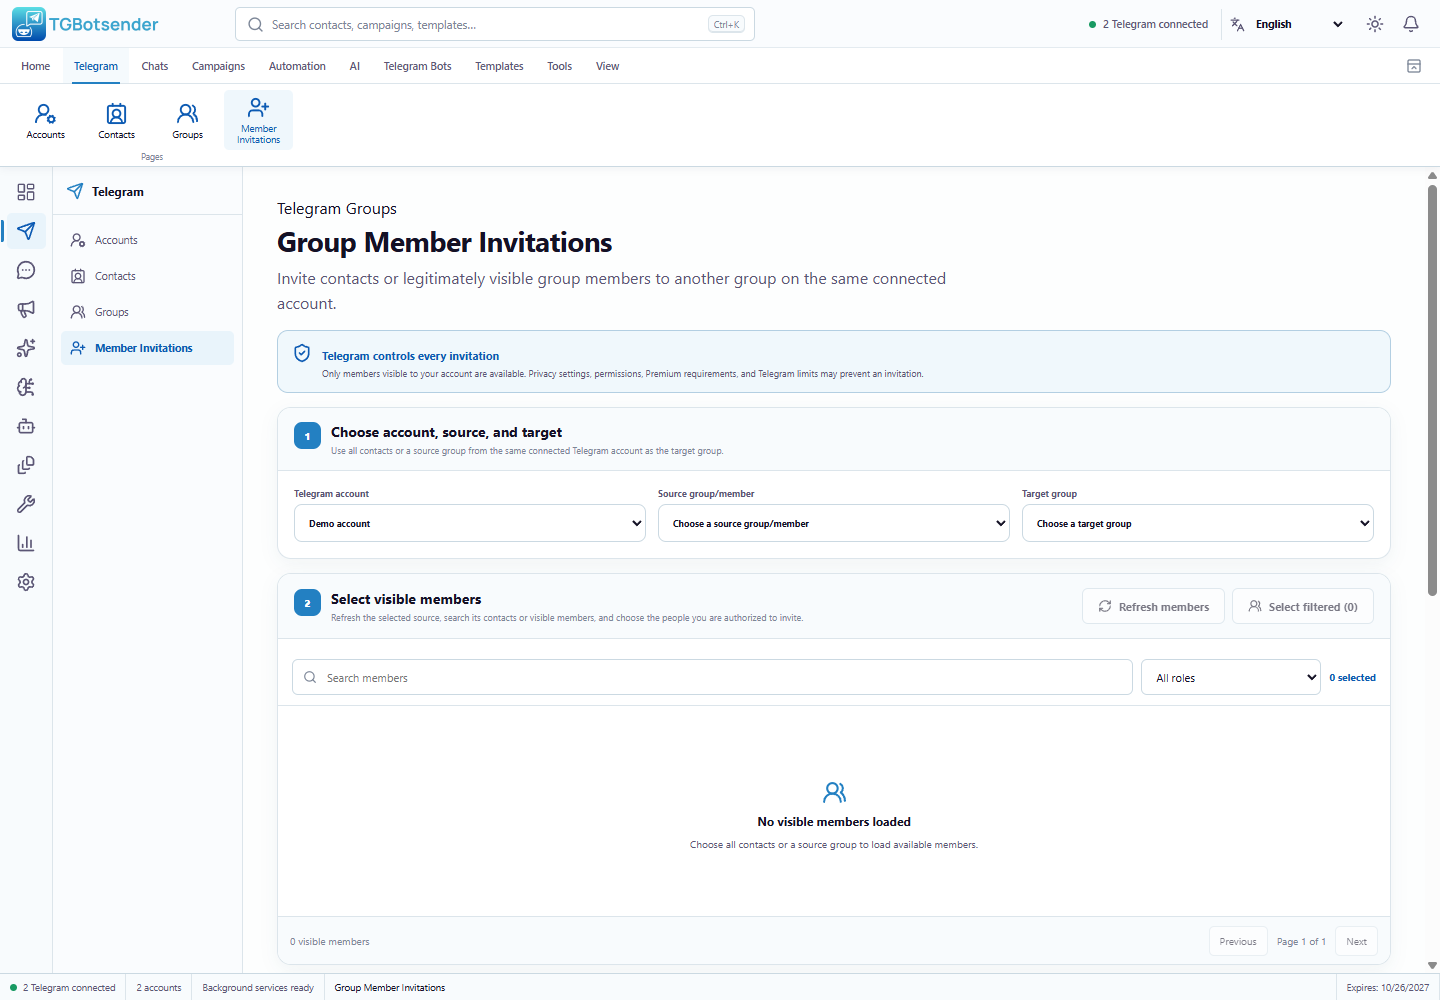Select the Templates tab
Viewport: 1440px width, 1000px height.
click(499, 66)
